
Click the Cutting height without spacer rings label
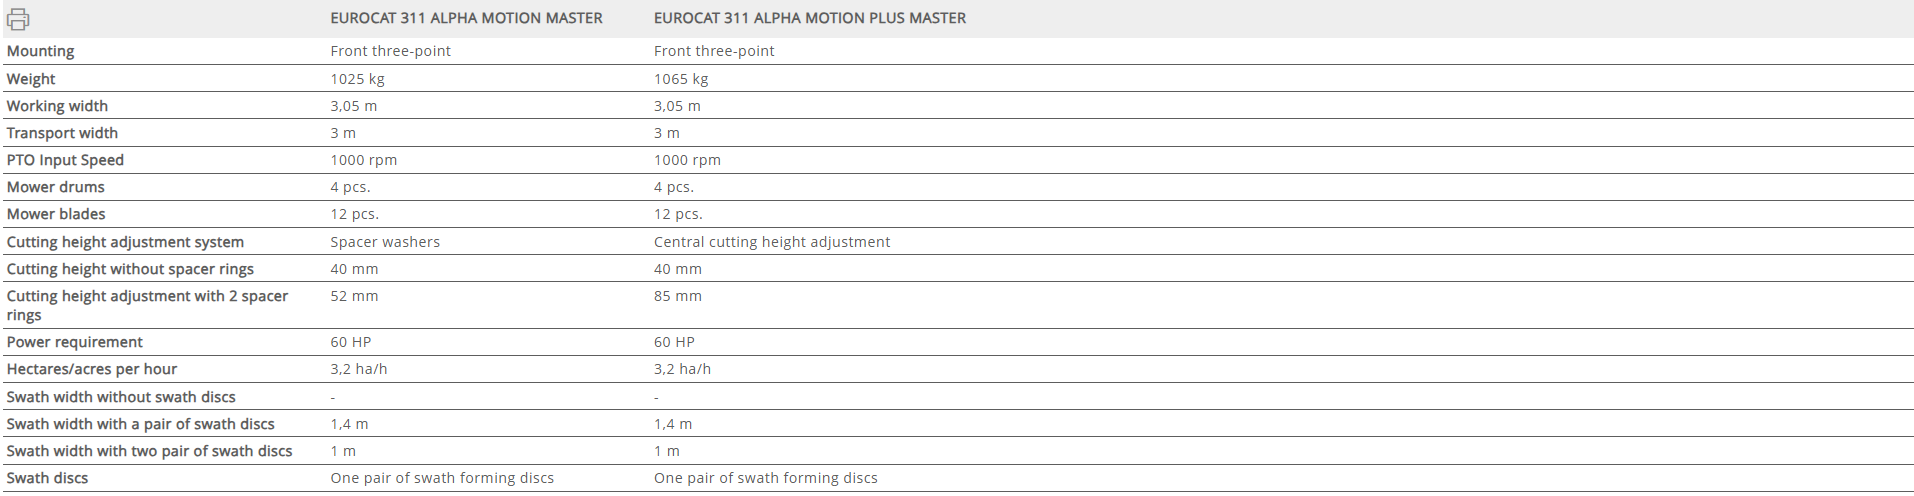[130, 269]
